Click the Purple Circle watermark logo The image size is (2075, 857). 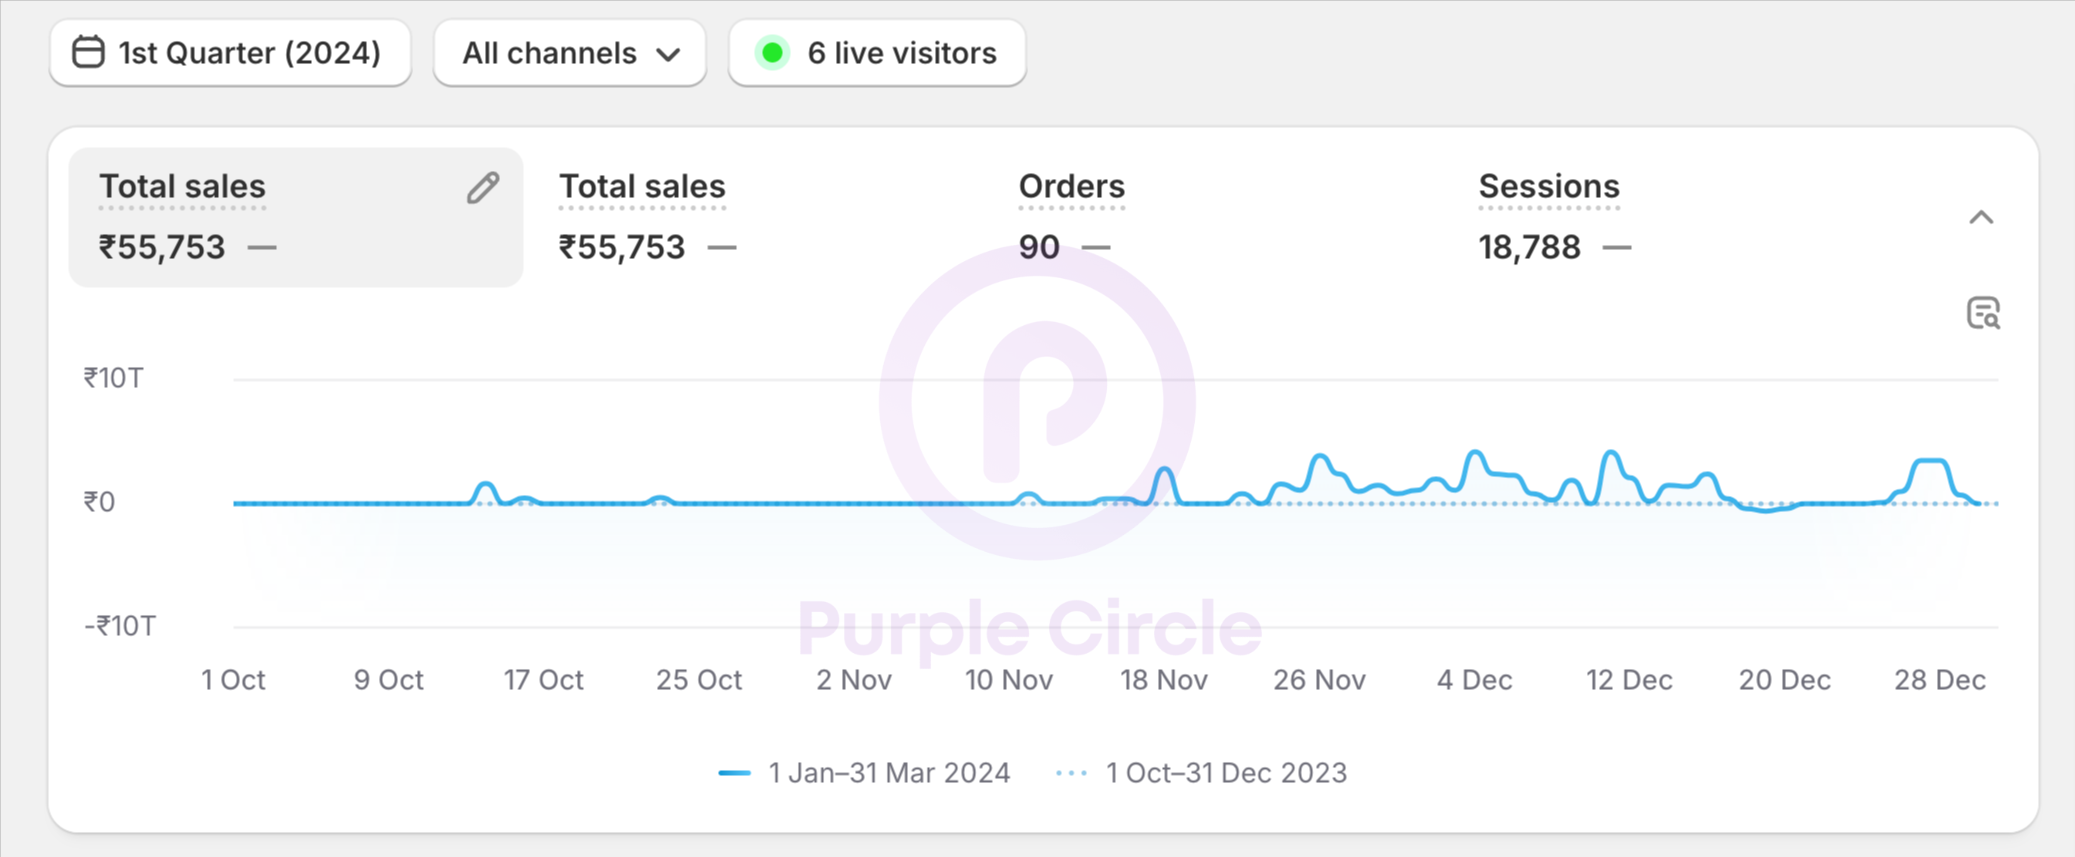[x=1037, y=402]
